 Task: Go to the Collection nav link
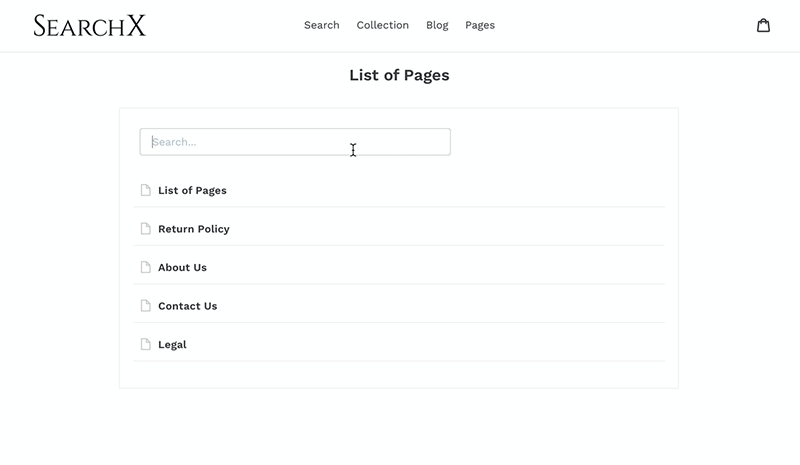[382, 25]
